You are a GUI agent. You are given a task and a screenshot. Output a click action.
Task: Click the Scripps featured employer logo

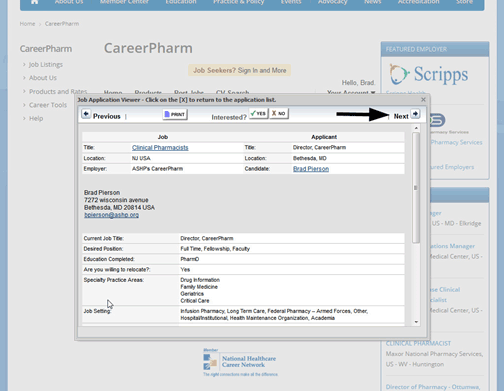click(x=429, y=75)
